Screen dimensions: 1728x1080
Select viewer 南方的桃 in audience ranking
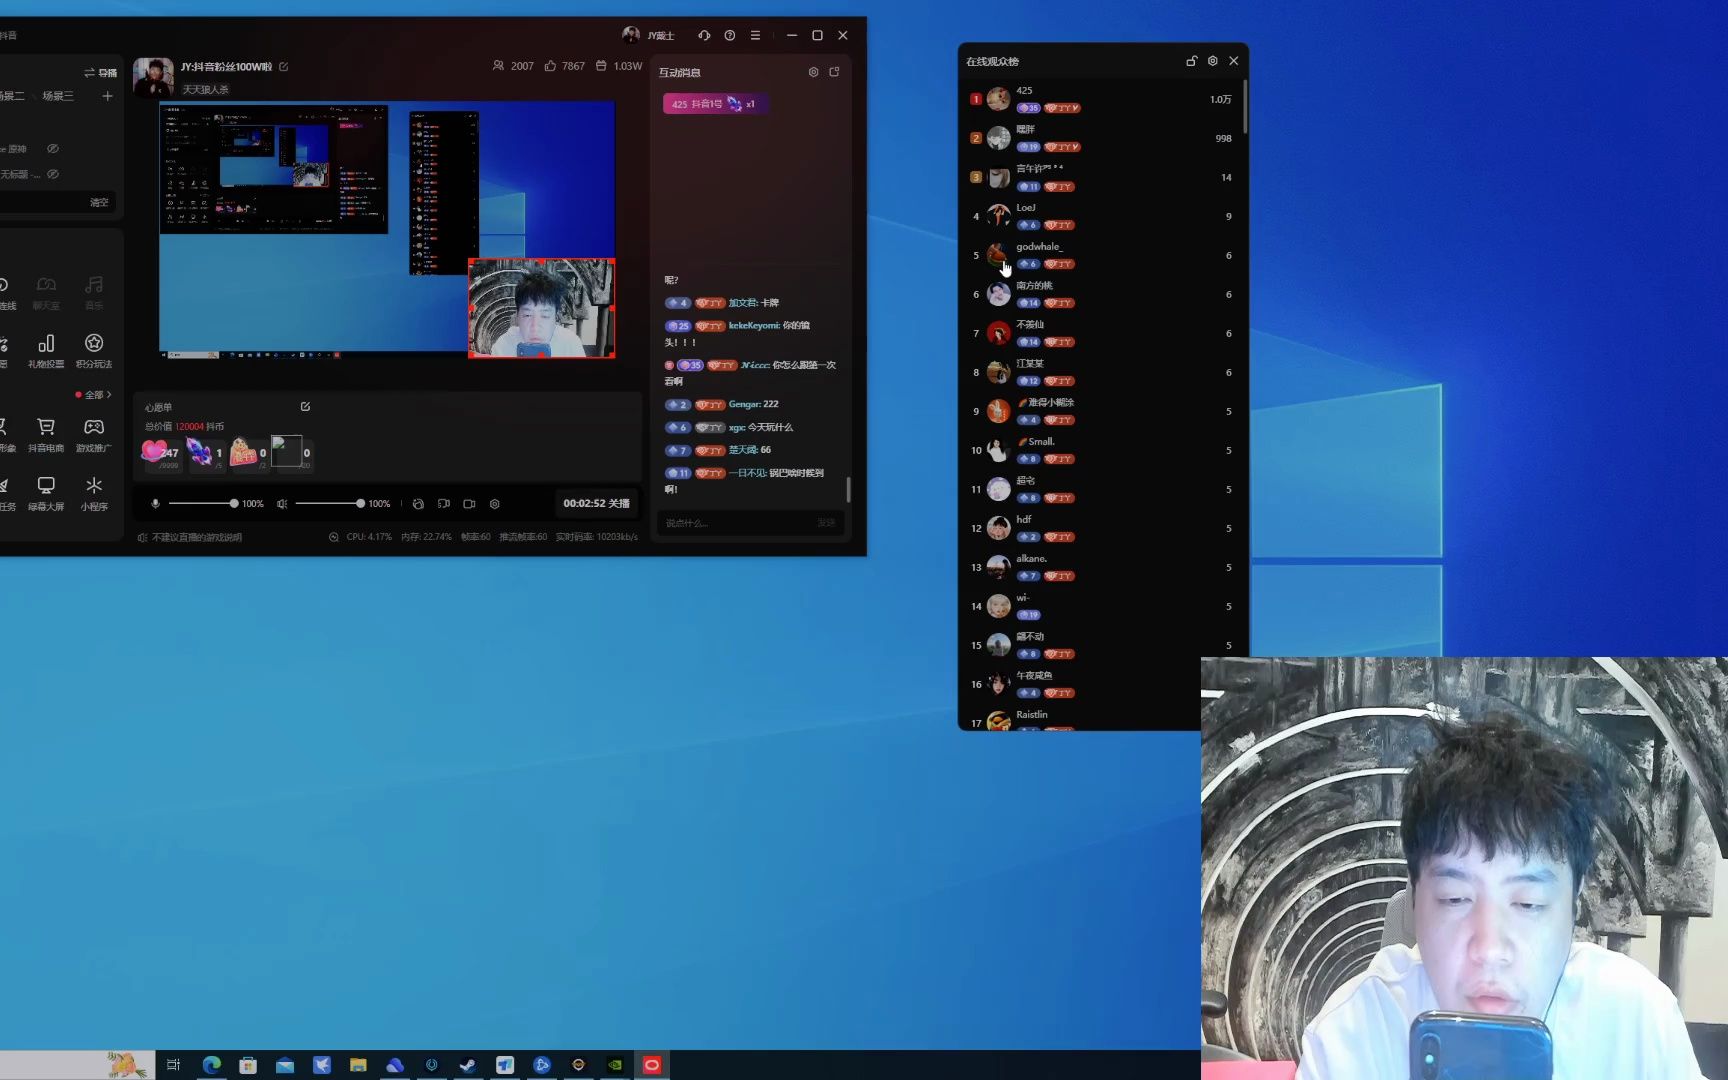point(1102,294)
